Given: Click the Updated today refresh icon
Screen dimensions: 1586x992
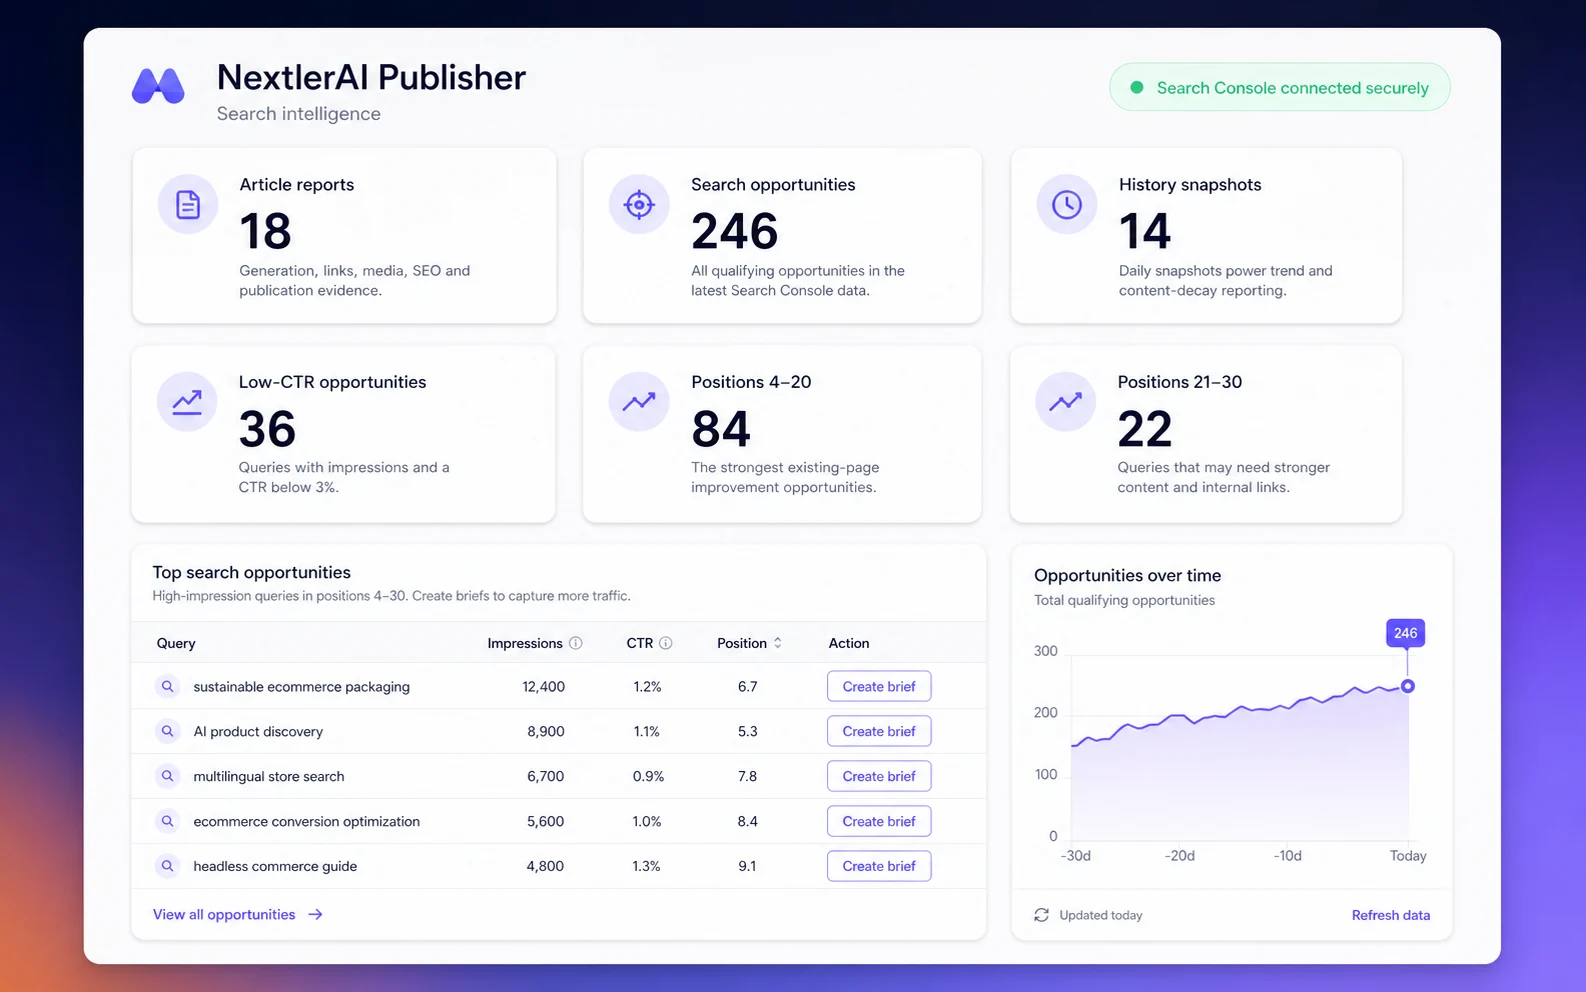Looking at the screenshot, I should click(x=1042, y=915).
